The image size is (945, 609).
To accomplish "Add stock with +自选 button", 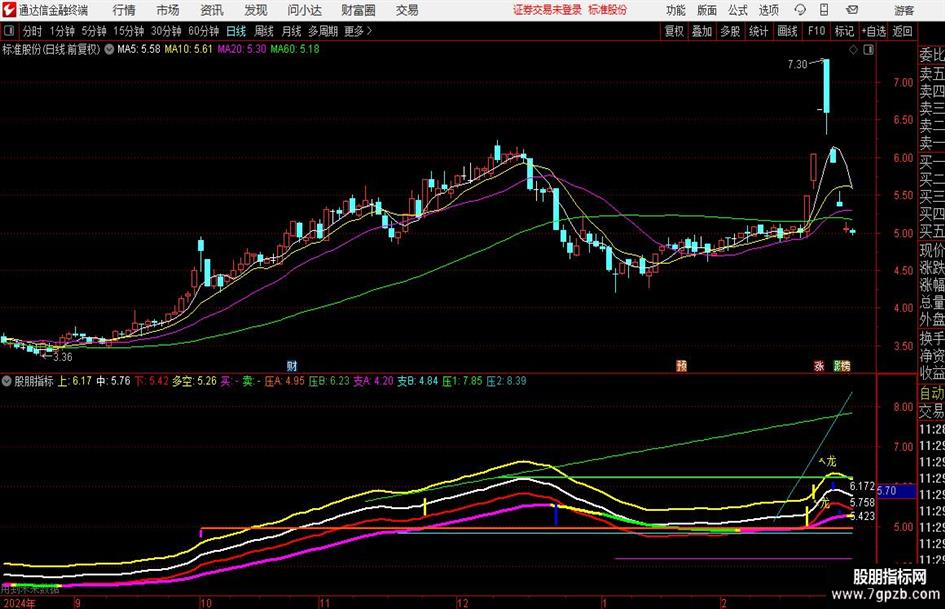I will click(x=874, y=31).
